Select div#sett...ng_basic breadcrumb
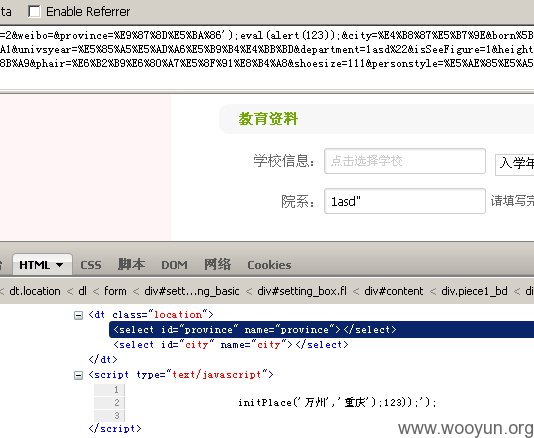 pyautogui.click(x=192, y=291)
